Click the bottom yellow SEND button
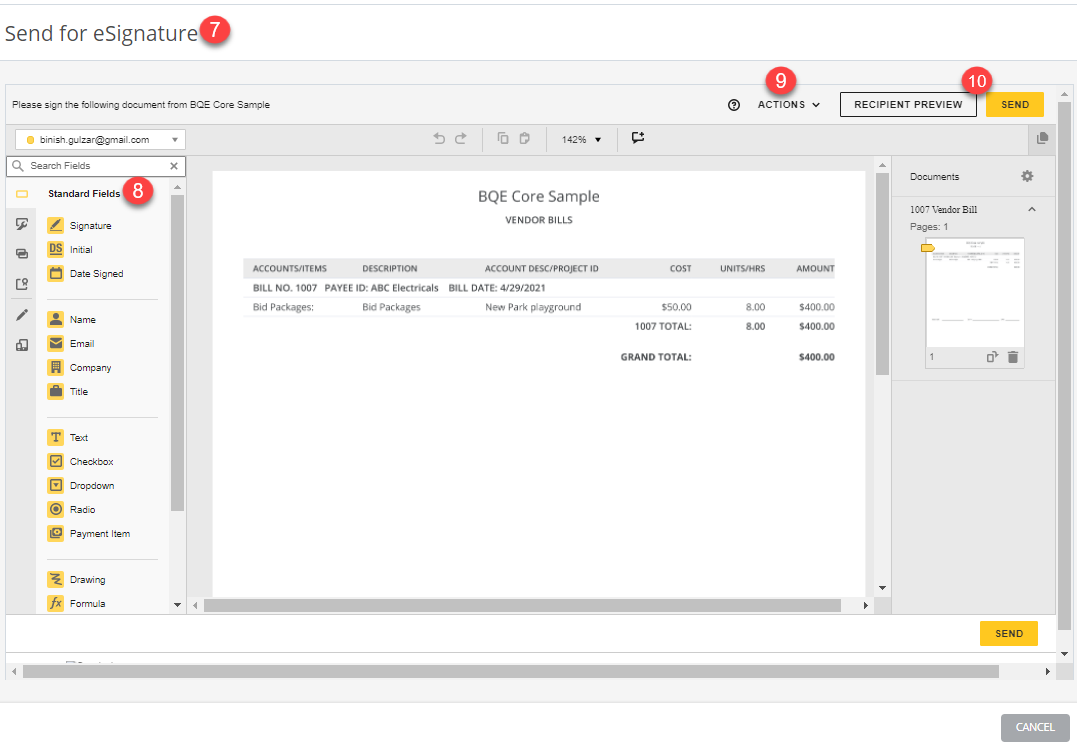Image resolution: width=1077 pixels, height=745 pixels. (1008, 634)
